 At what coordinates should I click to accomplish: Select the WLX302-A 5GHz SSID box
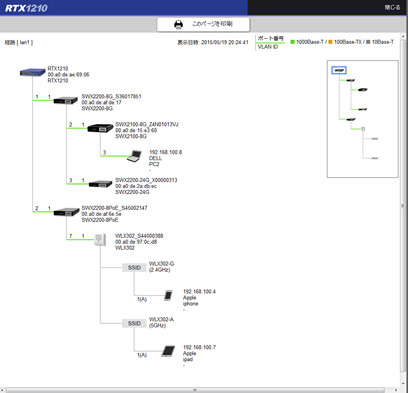[134, 323]
